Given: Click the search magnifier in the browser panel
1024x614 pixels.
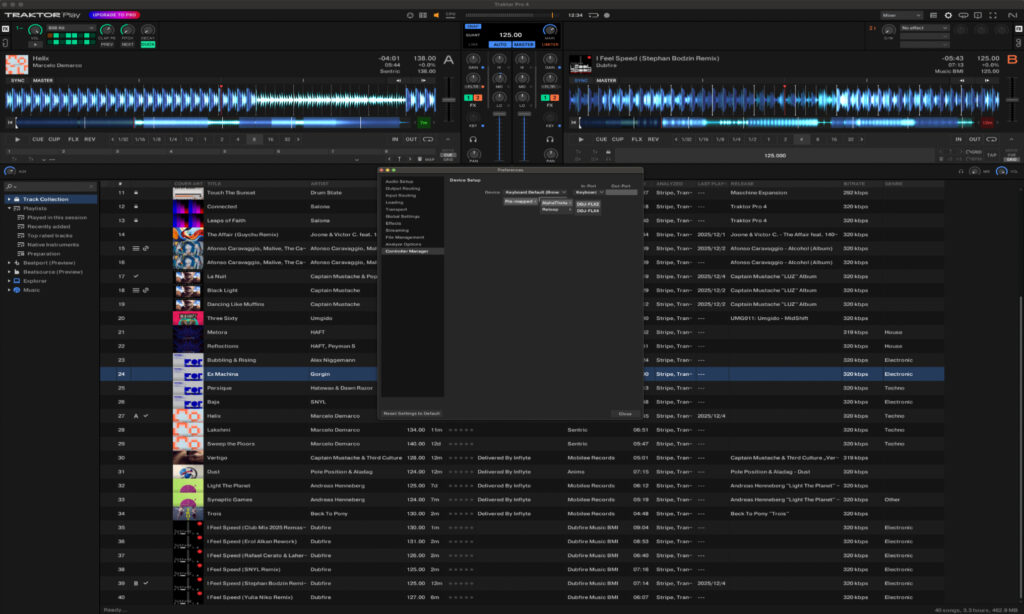Looking at the screenshot, I should [9, 187].
